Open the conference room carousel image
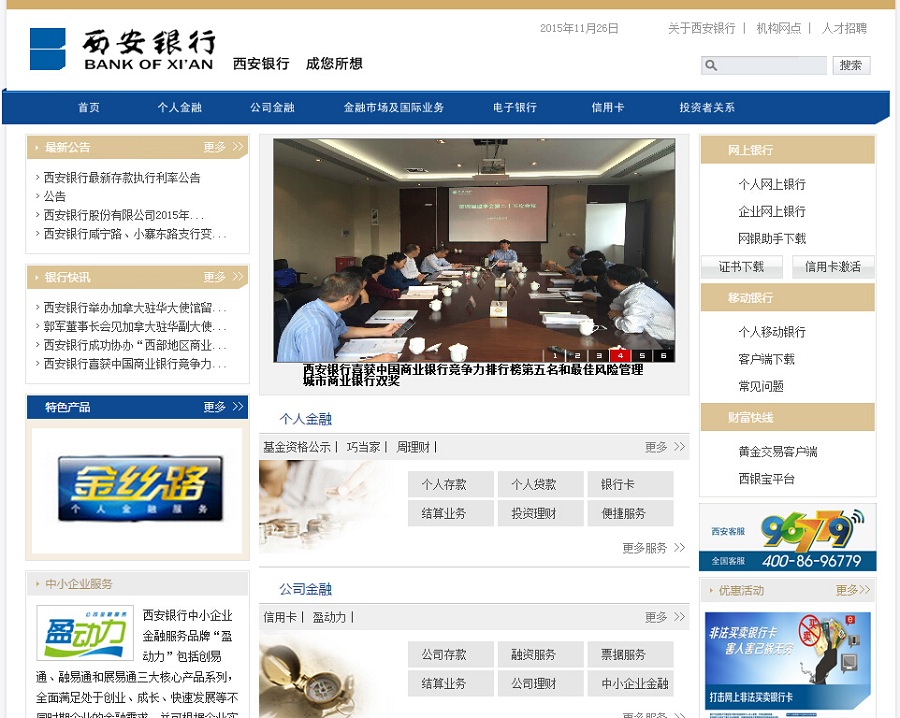The image size is (900, 718). (x=474, y=250)
